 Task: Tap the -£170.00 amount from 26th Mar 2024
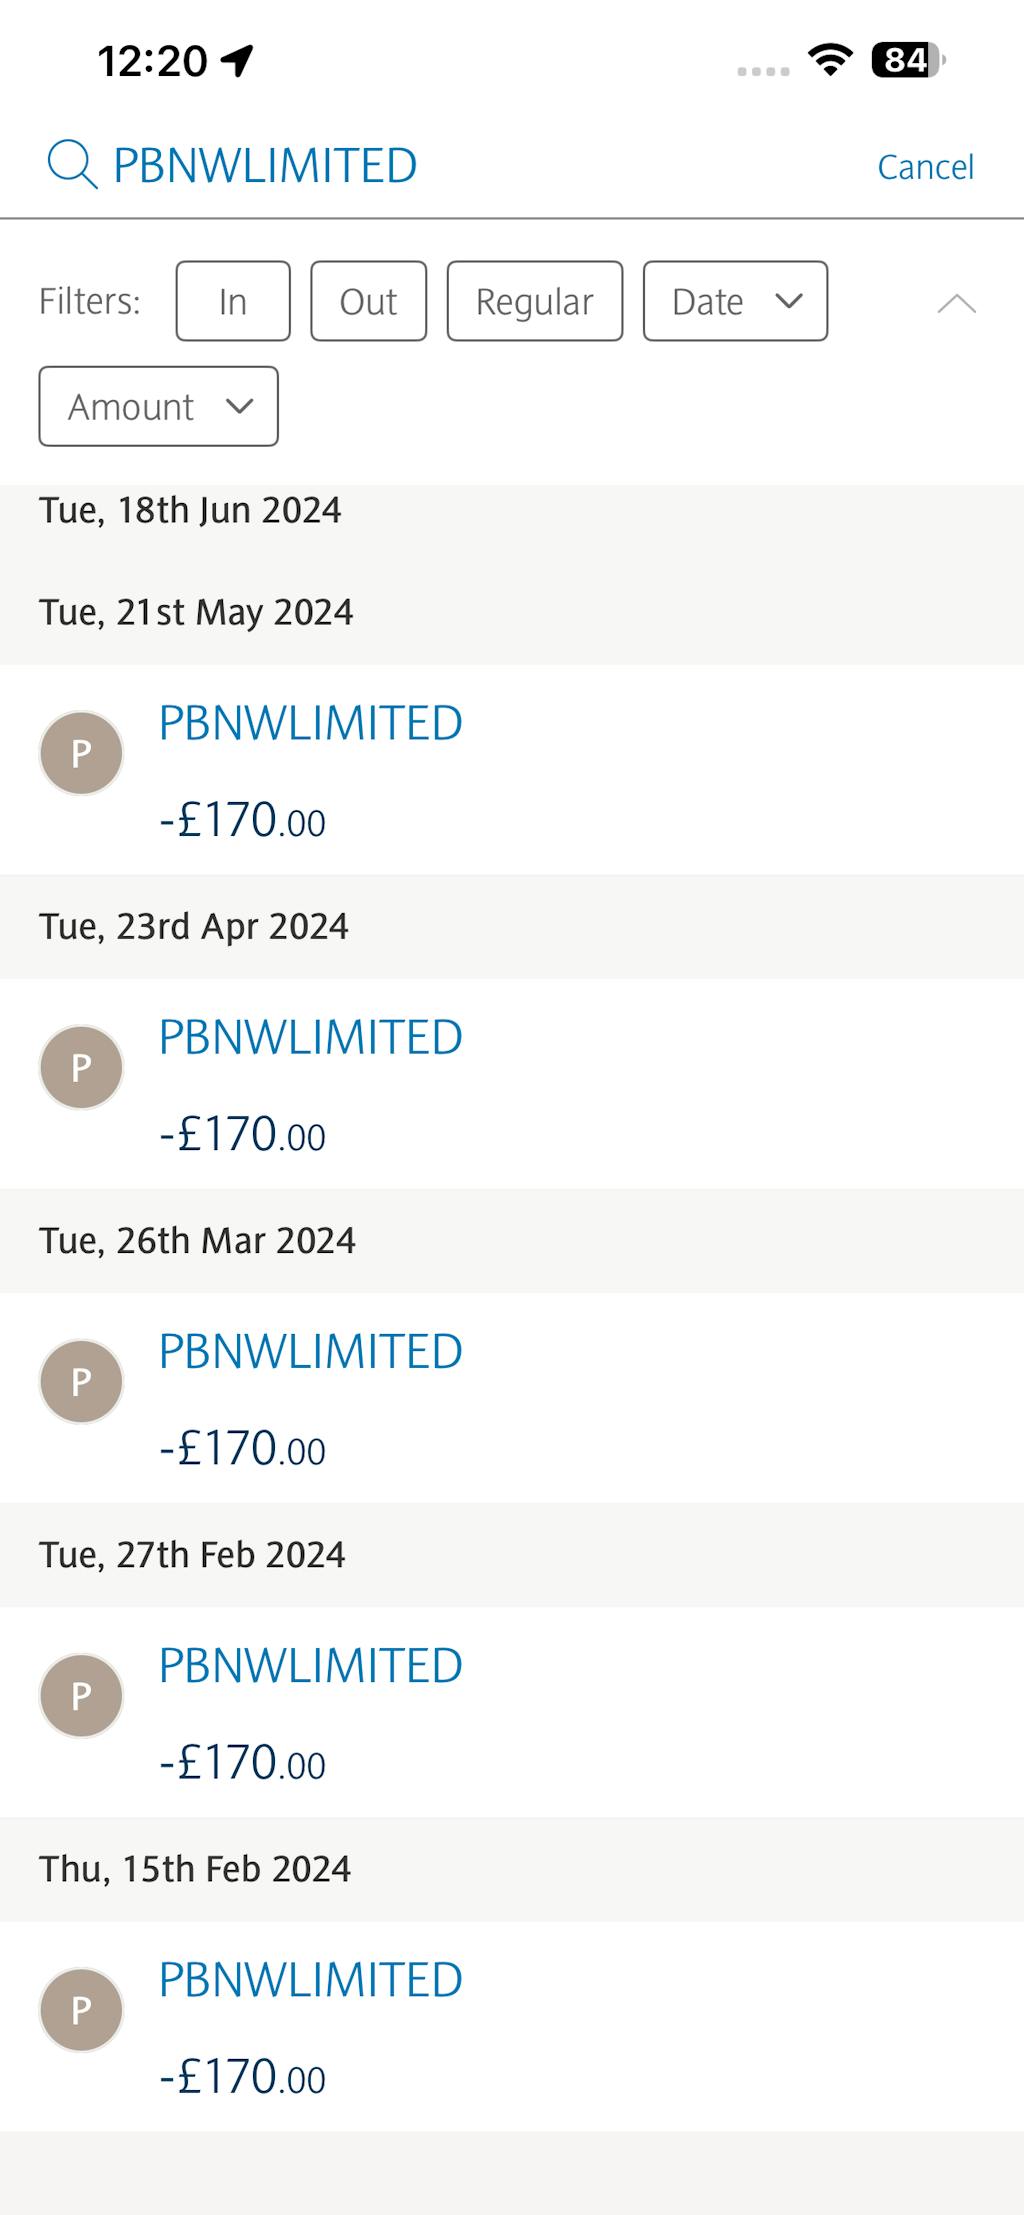click(243, 1448)
